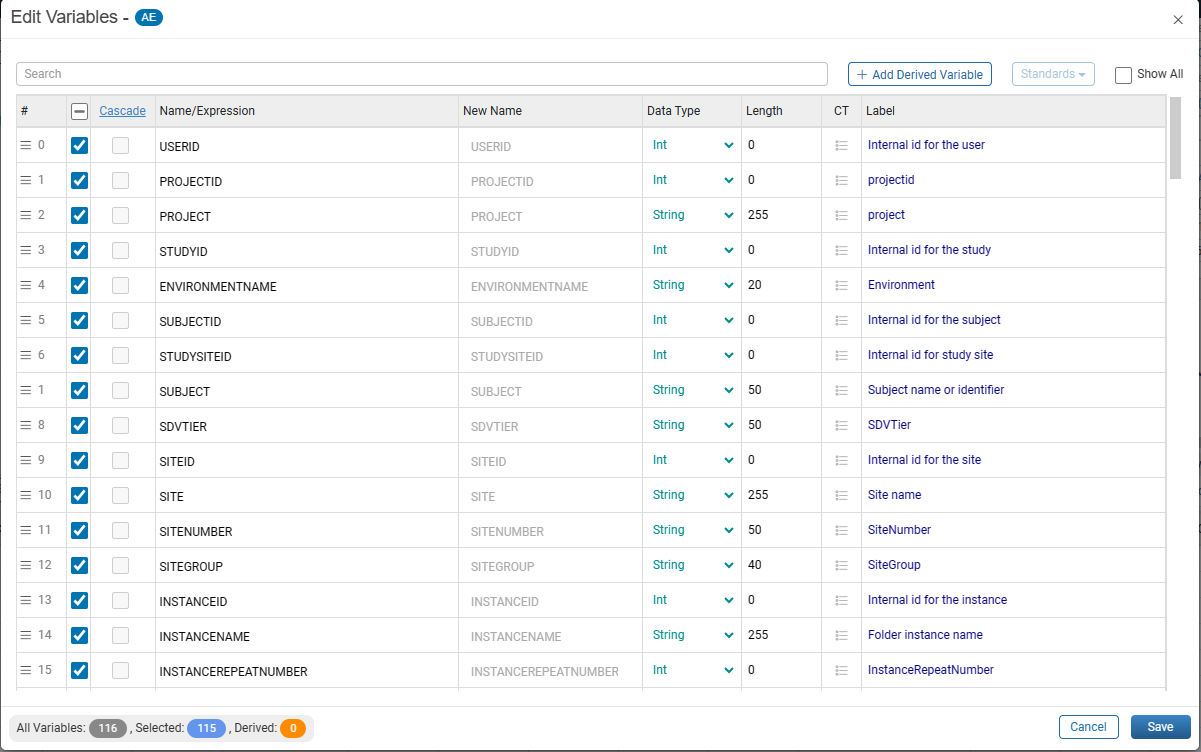Toggle the Cascade checkbox for SITEID
The width and height of the screenshot is (1201, 752).
tap(120, 460)
